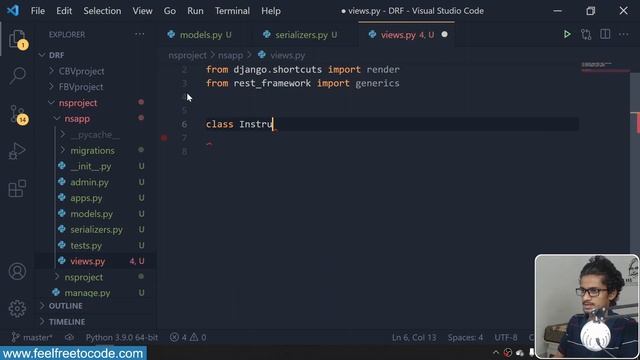Toggle breakpoint on line 7 gutter
The image size is (640, 360).
pyautogui.click(x=164, y=138)
